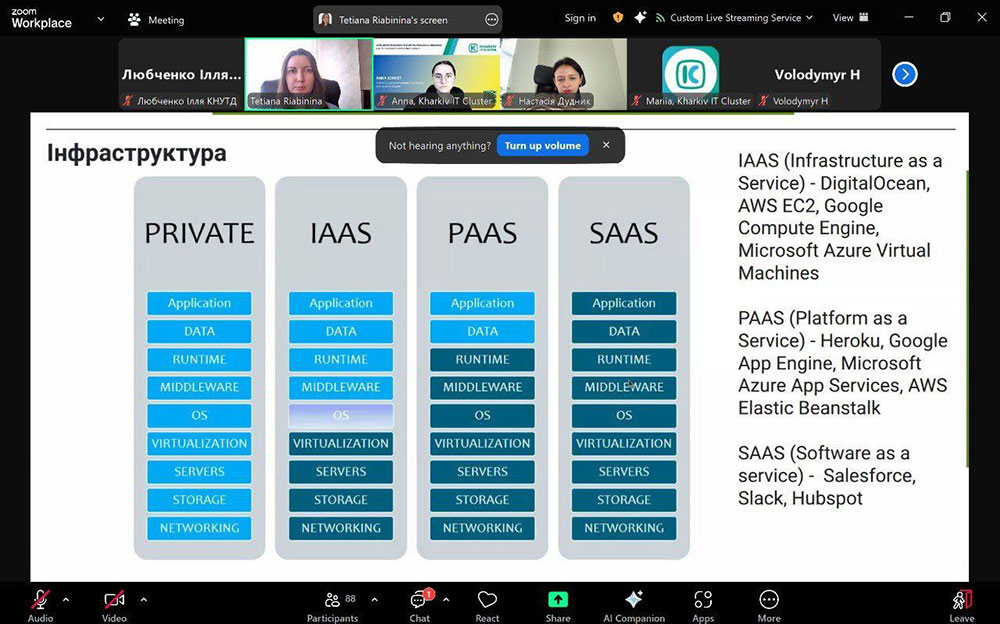Click the RUNTIME block under PAAS
This screenshot has width=1000, height=624.
pyautogui.click(x=482, y=359)
